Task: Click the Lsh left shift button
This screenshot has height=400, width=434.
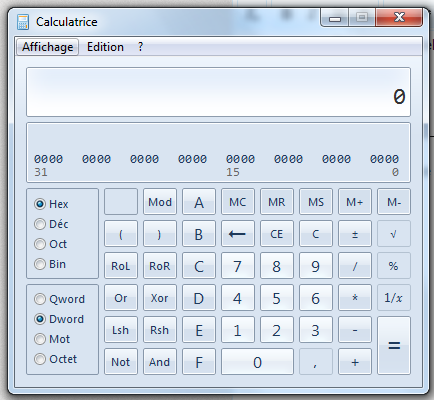Action: tap(121, 330)
